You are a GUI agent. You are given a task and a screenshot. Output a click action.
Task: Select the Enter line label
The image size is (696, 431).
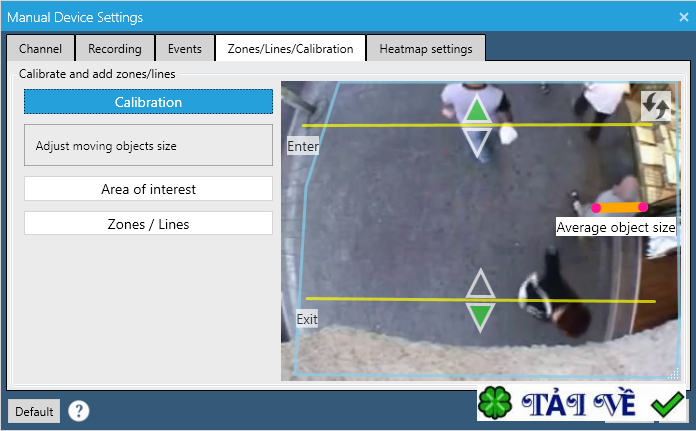pyautogui.click(x=303, y=146)
